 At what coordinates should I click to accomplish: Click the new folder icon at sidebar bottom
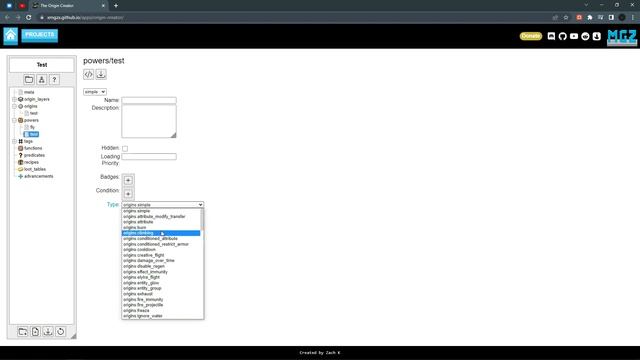pos(23,331)
